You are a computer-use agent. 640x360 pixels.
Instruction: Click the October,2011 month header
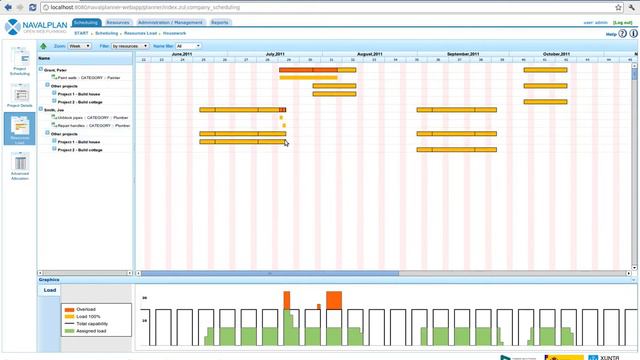click(556, 54)
